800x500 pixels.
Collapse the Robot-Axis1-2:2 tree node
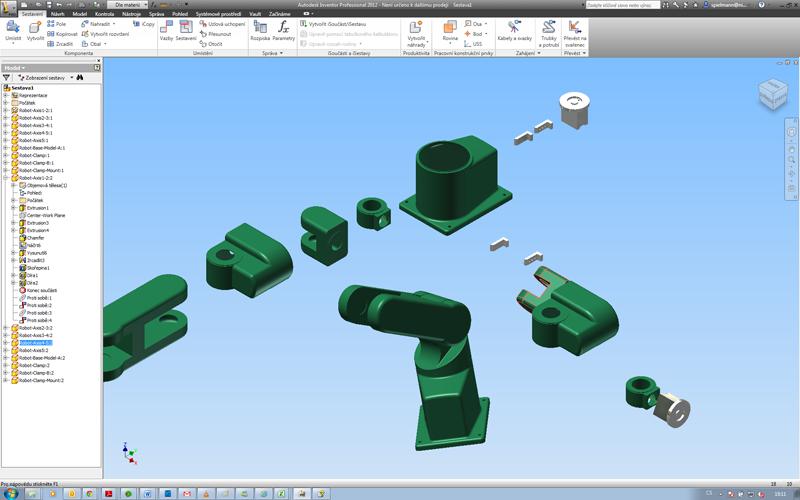5,178
